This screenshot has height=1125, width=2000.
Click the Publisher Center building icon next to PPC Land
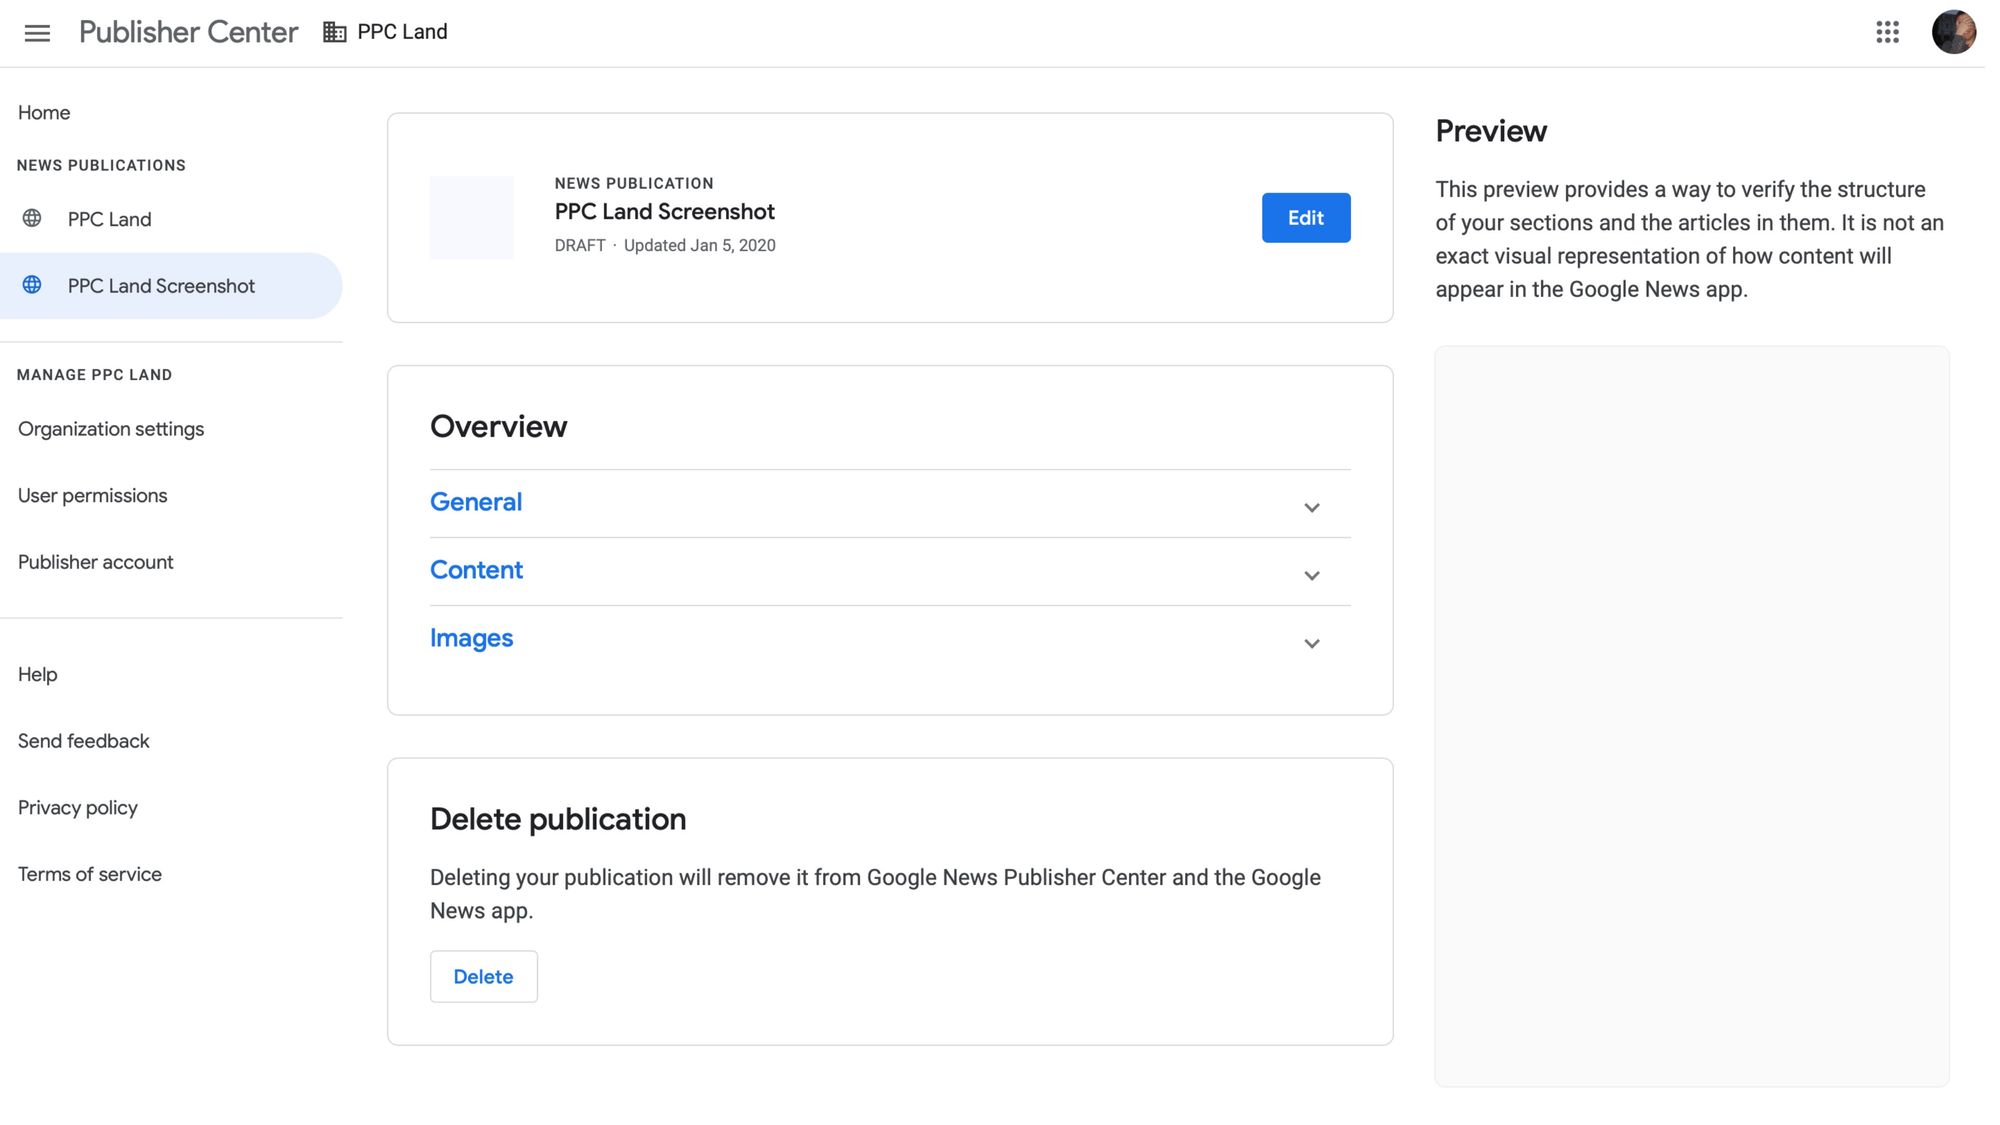coord(334,31)
